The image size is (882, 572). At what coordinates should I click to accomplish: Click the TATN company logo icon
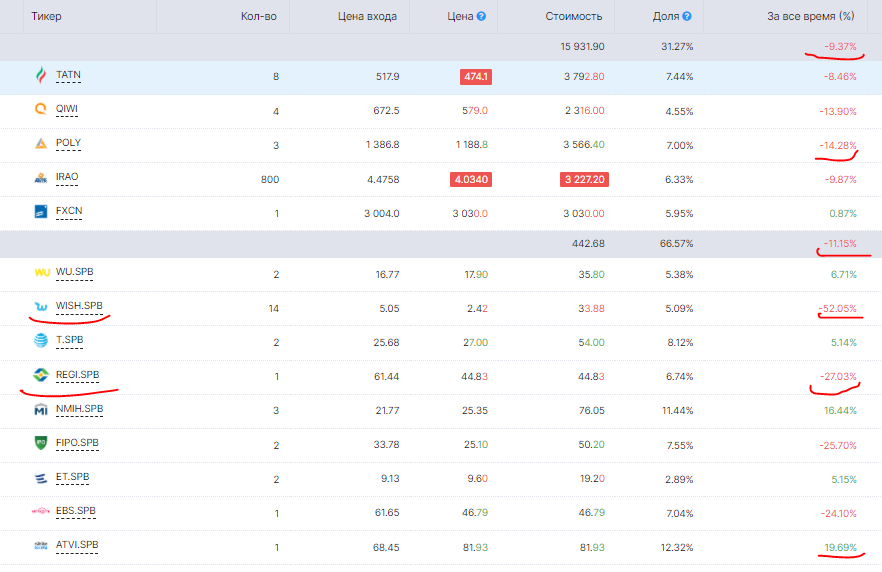[x=40, y=75]
